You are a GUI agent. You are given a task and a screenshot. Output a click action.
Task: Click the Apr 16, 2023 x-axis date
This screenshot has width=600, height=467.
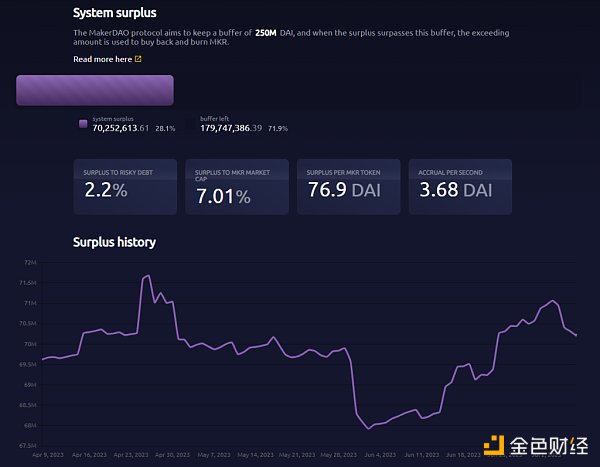[89, 455]
